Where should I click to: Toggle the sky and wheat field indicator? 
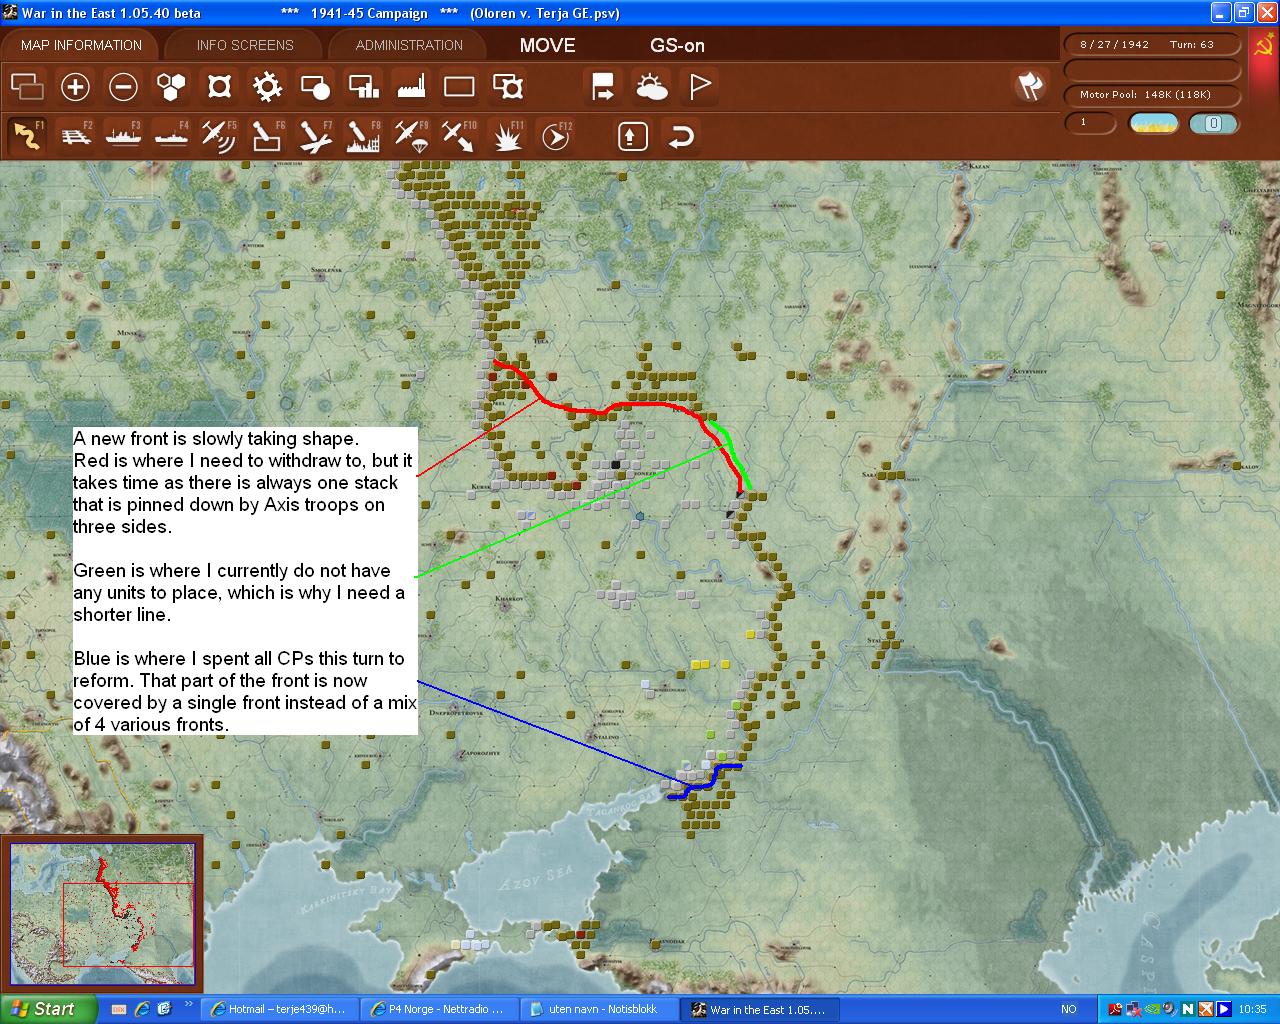[1154, 123]
